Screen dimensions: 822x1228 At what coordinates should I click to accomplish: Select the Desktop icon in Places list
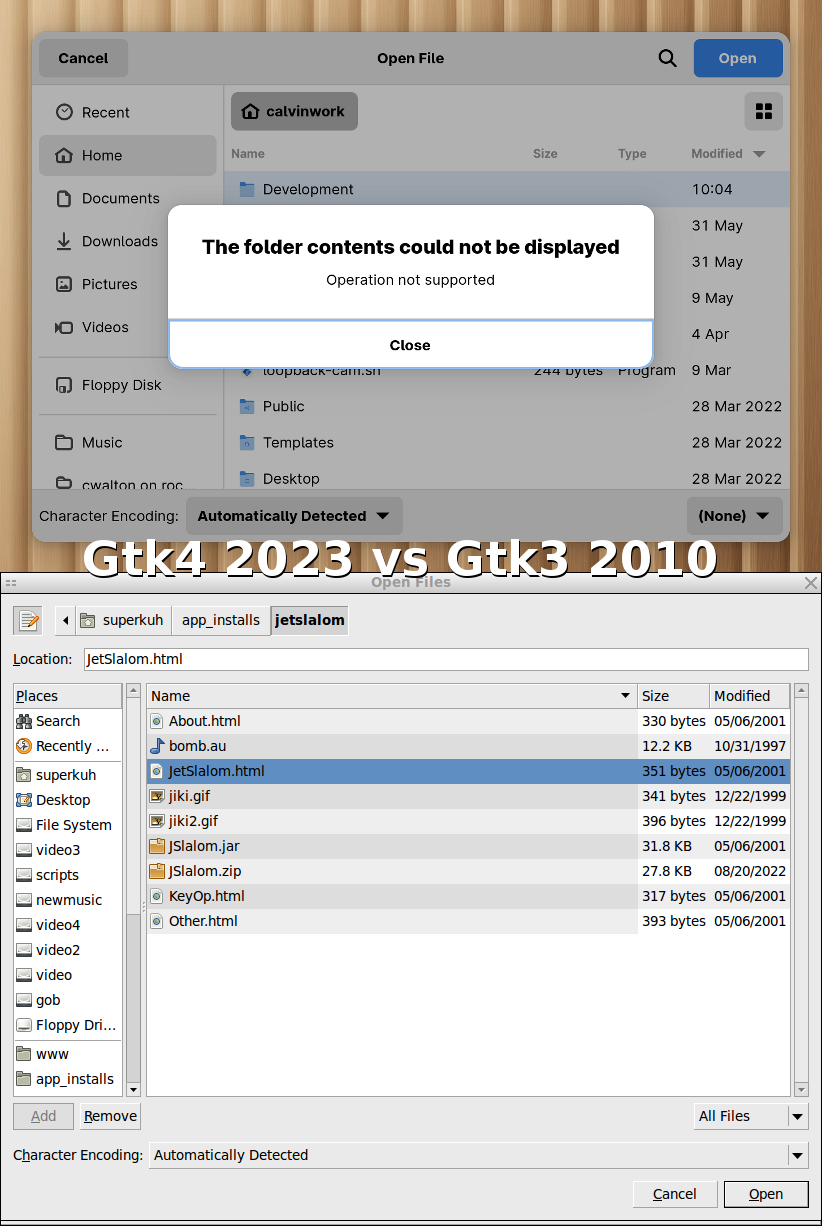[x=24, y=800]
